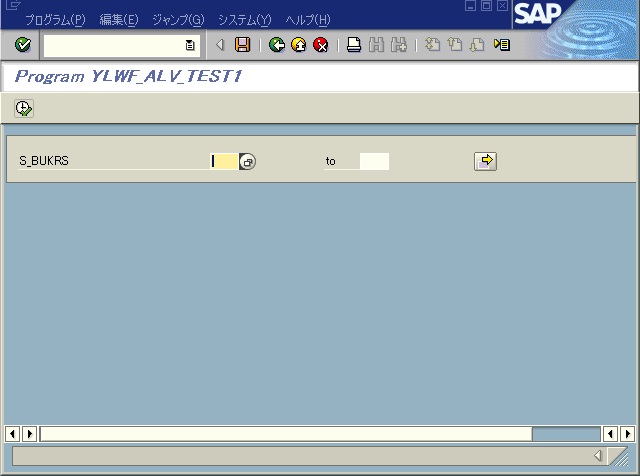The image size is (640, 476).
Task: Expand the toolbar command field arrow
Action: coord(220,45)
